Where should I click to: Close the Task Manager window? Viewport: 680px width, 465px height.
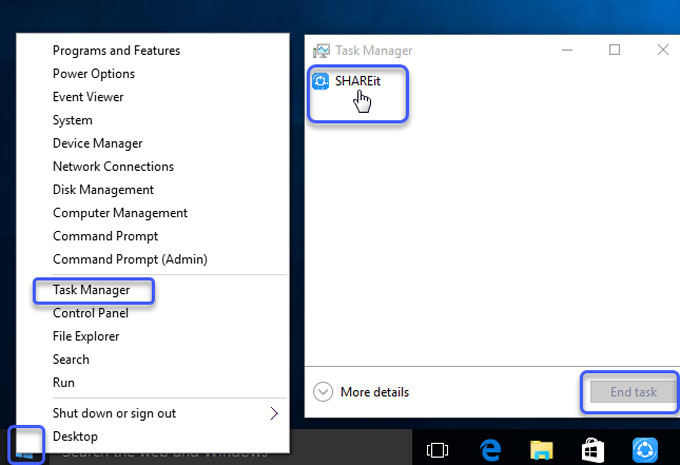663,50
